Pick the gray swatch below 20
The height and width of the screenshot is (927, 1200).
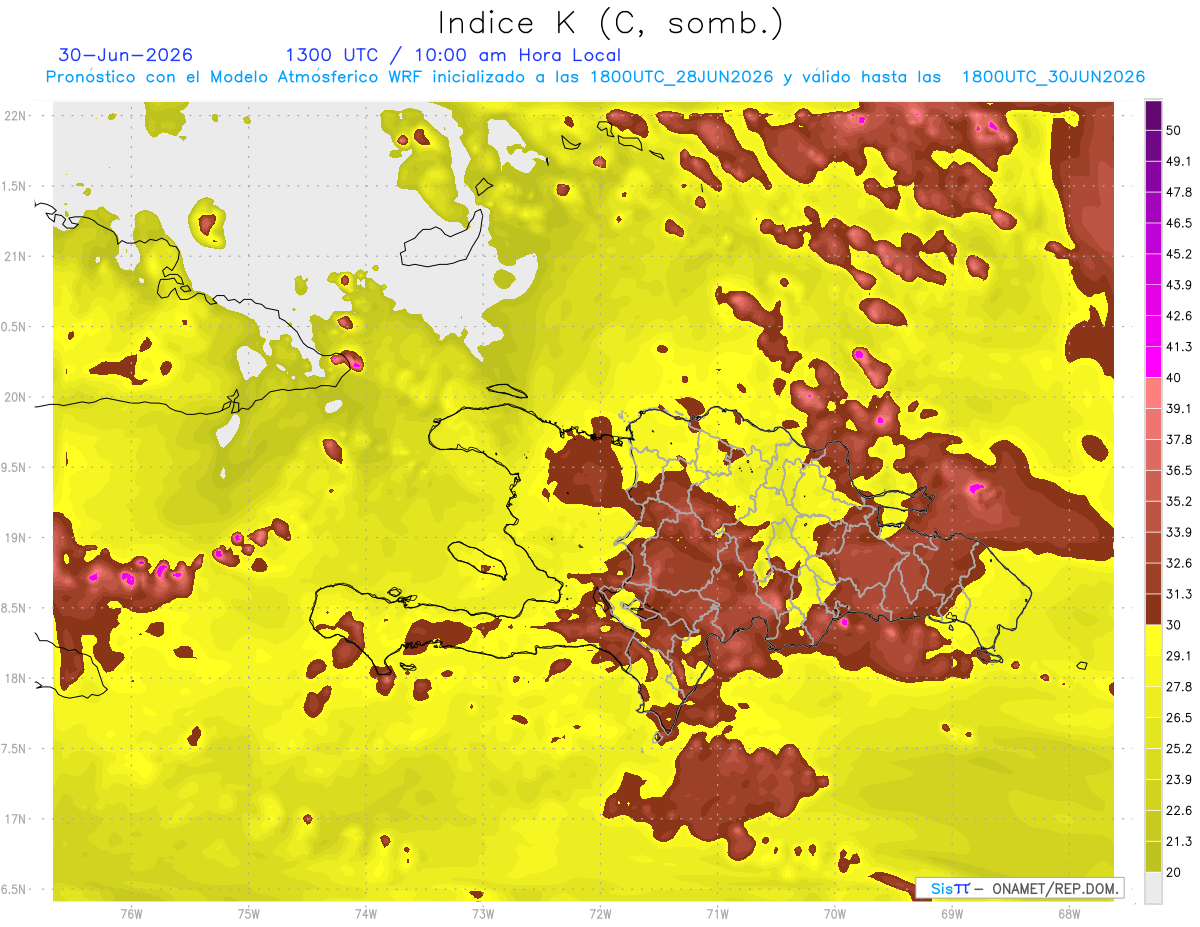coord(1153,887)
